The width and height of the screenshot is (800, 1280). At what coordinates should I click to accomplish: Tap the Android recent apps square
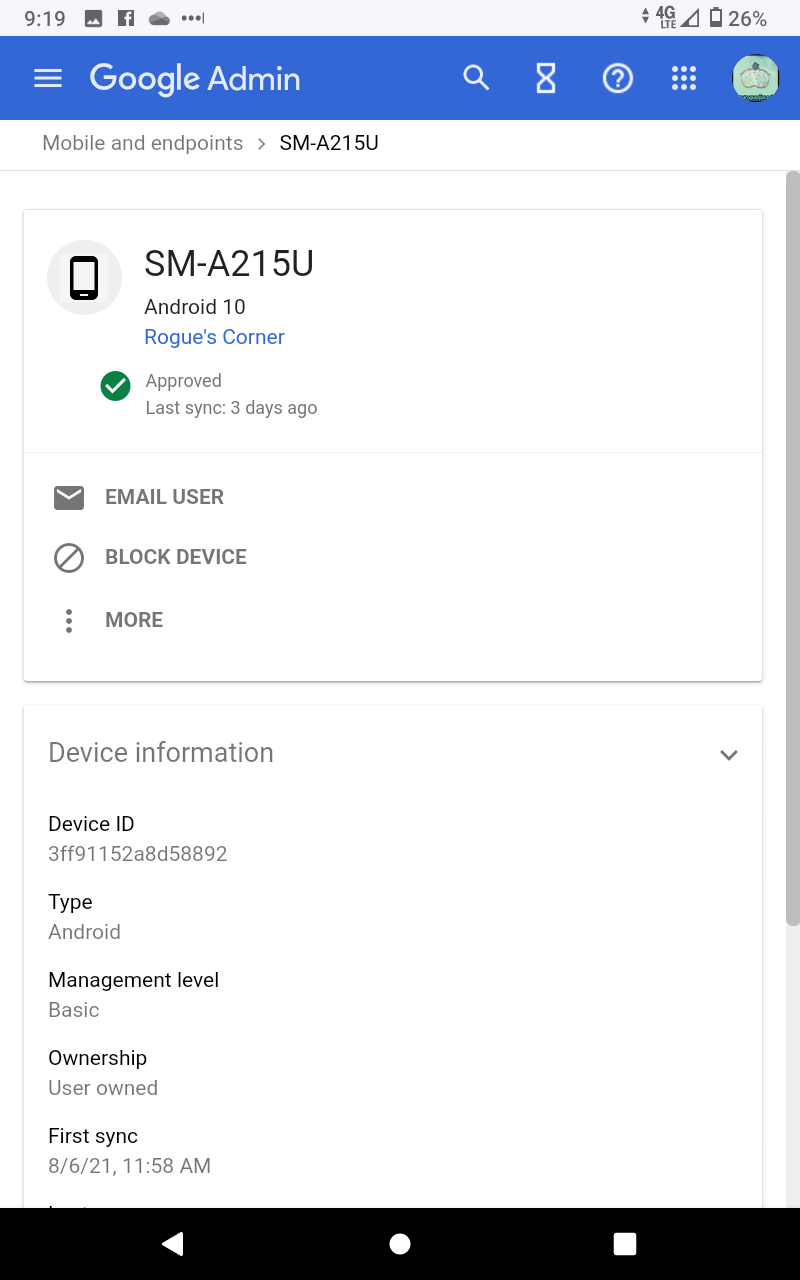[625, 1243]
